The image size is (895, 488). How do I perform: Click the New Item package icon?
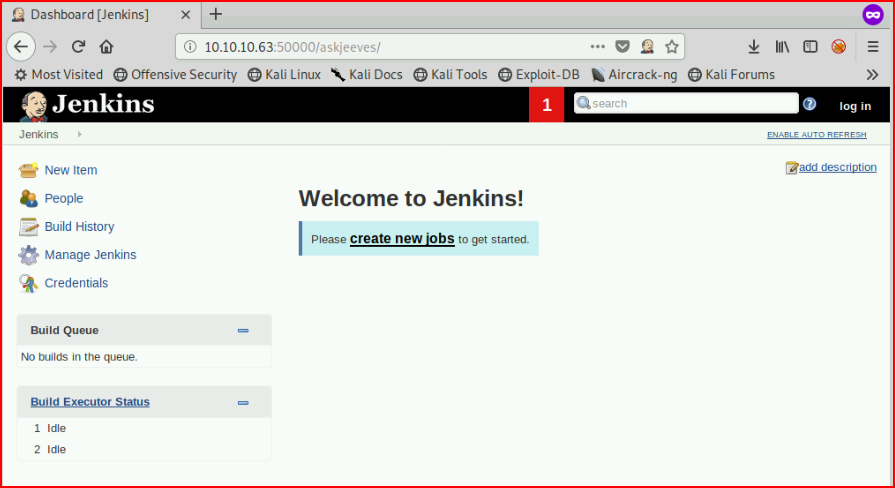tap(28, 170)
